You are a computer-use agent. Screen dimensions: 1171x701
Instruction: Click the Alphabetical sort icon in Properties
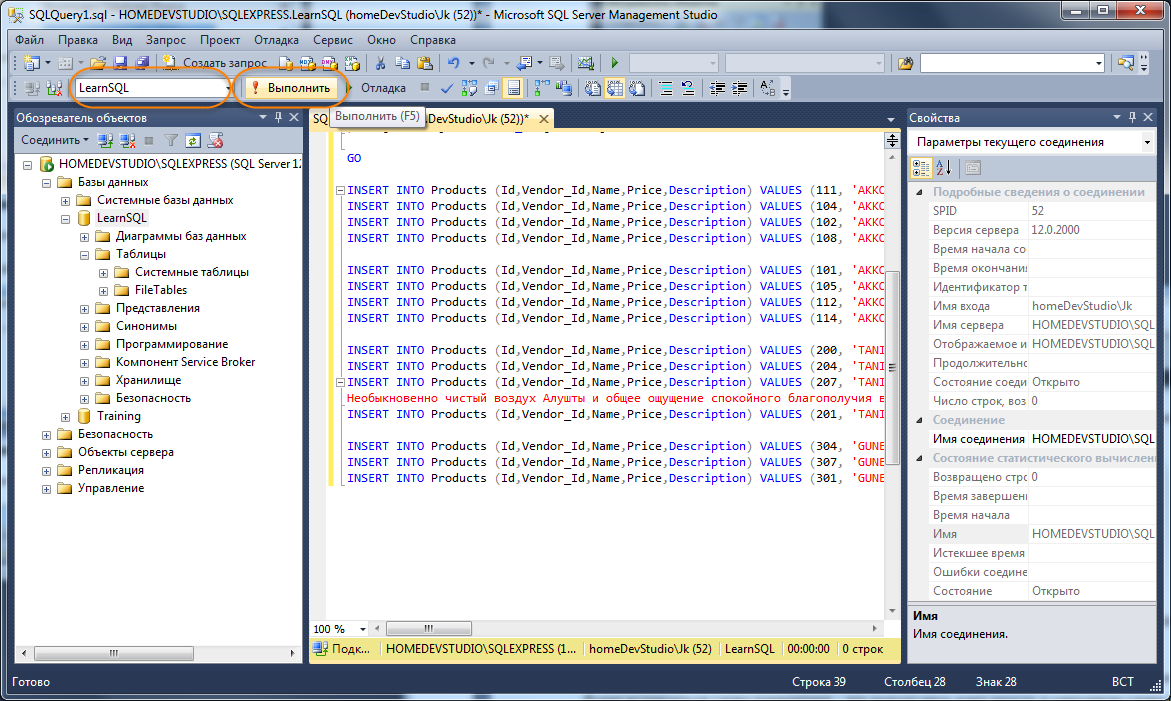click(943, 168)
